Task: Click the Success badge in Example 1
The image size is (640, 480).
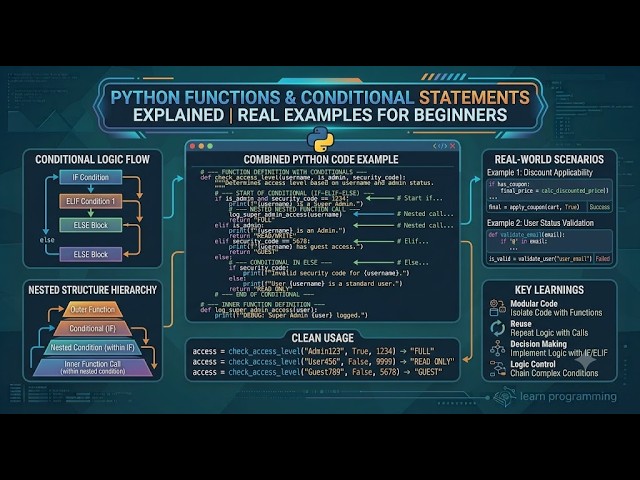Action: [x=600, y=207]
